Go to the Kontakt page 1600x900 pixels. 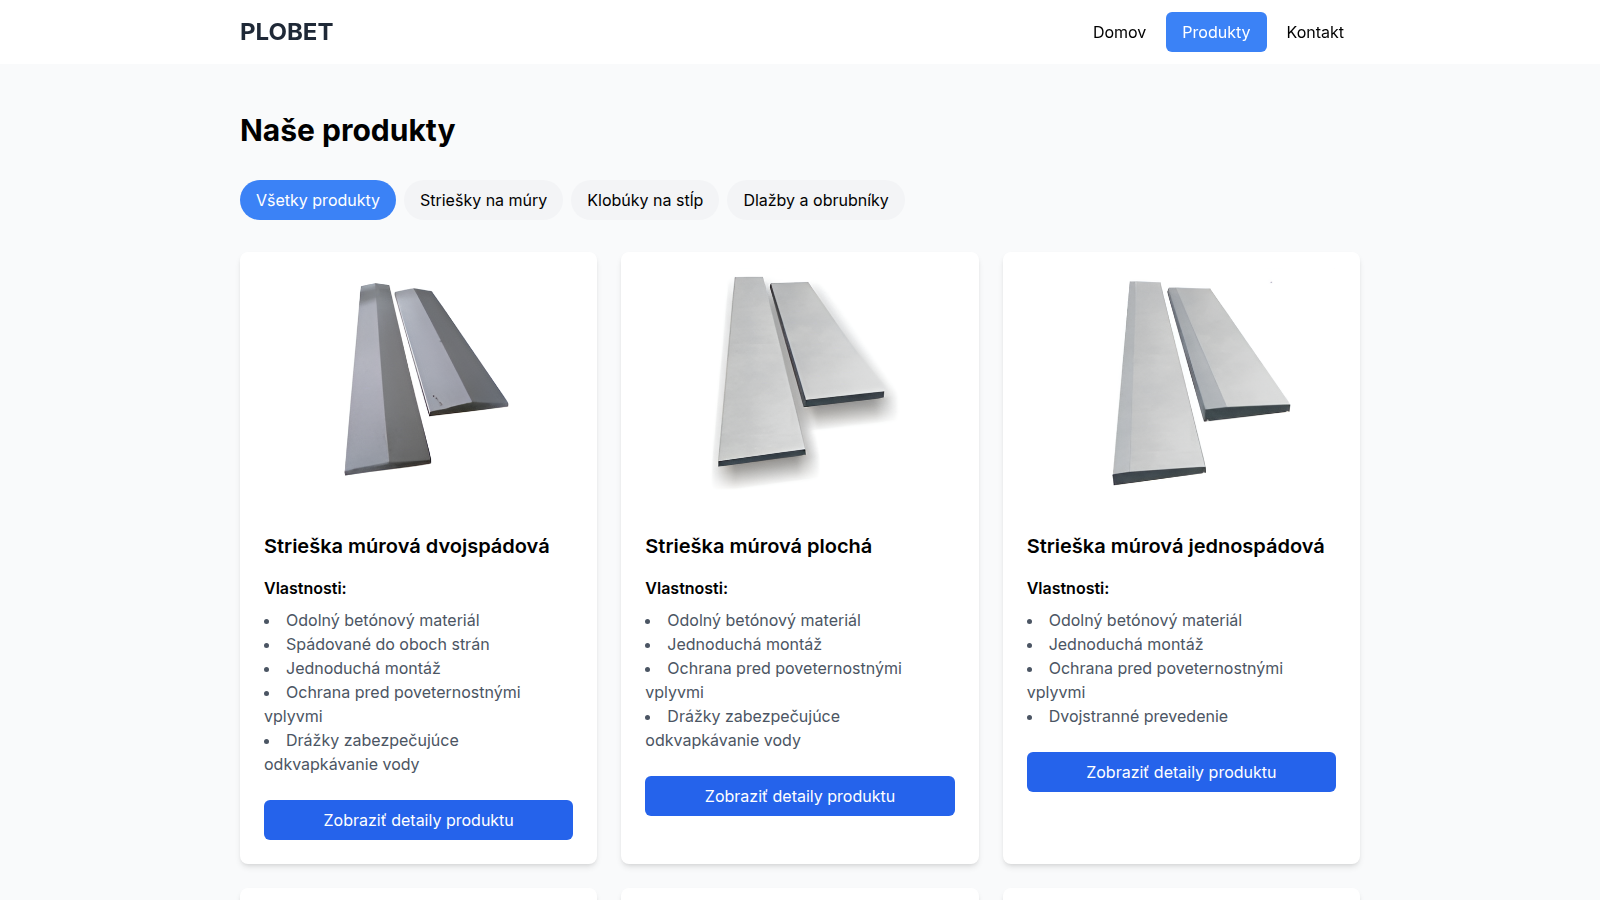pyautogui.click(x=1315, y=32)
